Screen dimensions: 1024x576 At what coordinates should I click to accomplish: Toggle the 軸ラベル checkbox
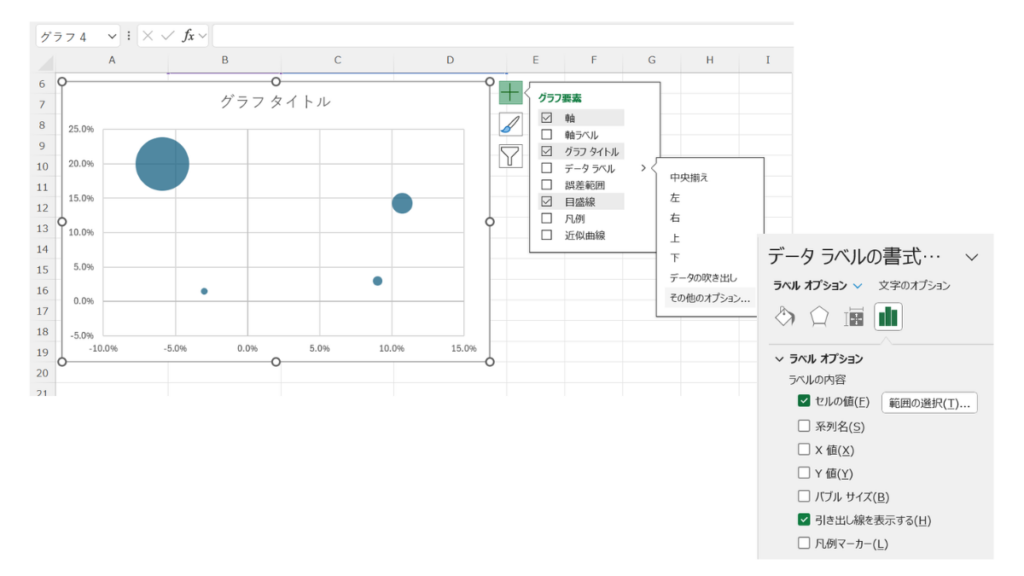pyautogui.click(x=546, y=134)
